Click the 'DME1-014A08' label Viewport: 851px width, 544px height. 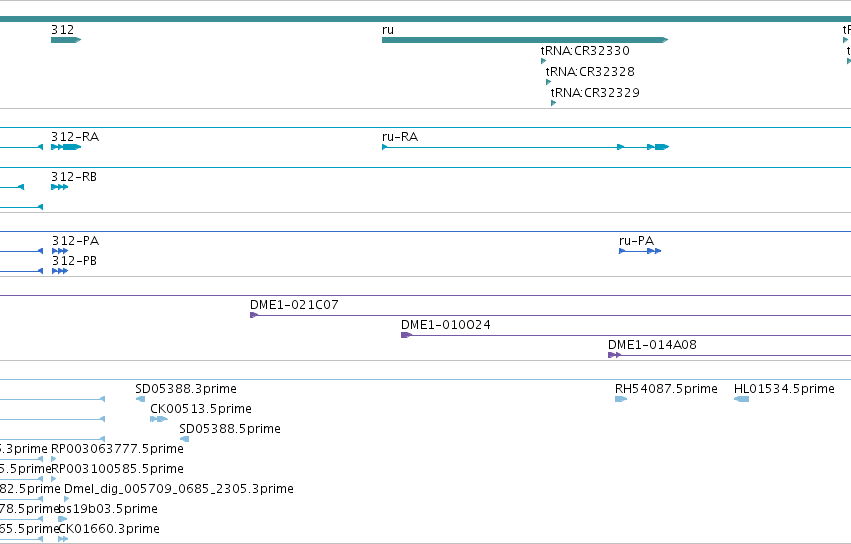click(x=652, y=345)
